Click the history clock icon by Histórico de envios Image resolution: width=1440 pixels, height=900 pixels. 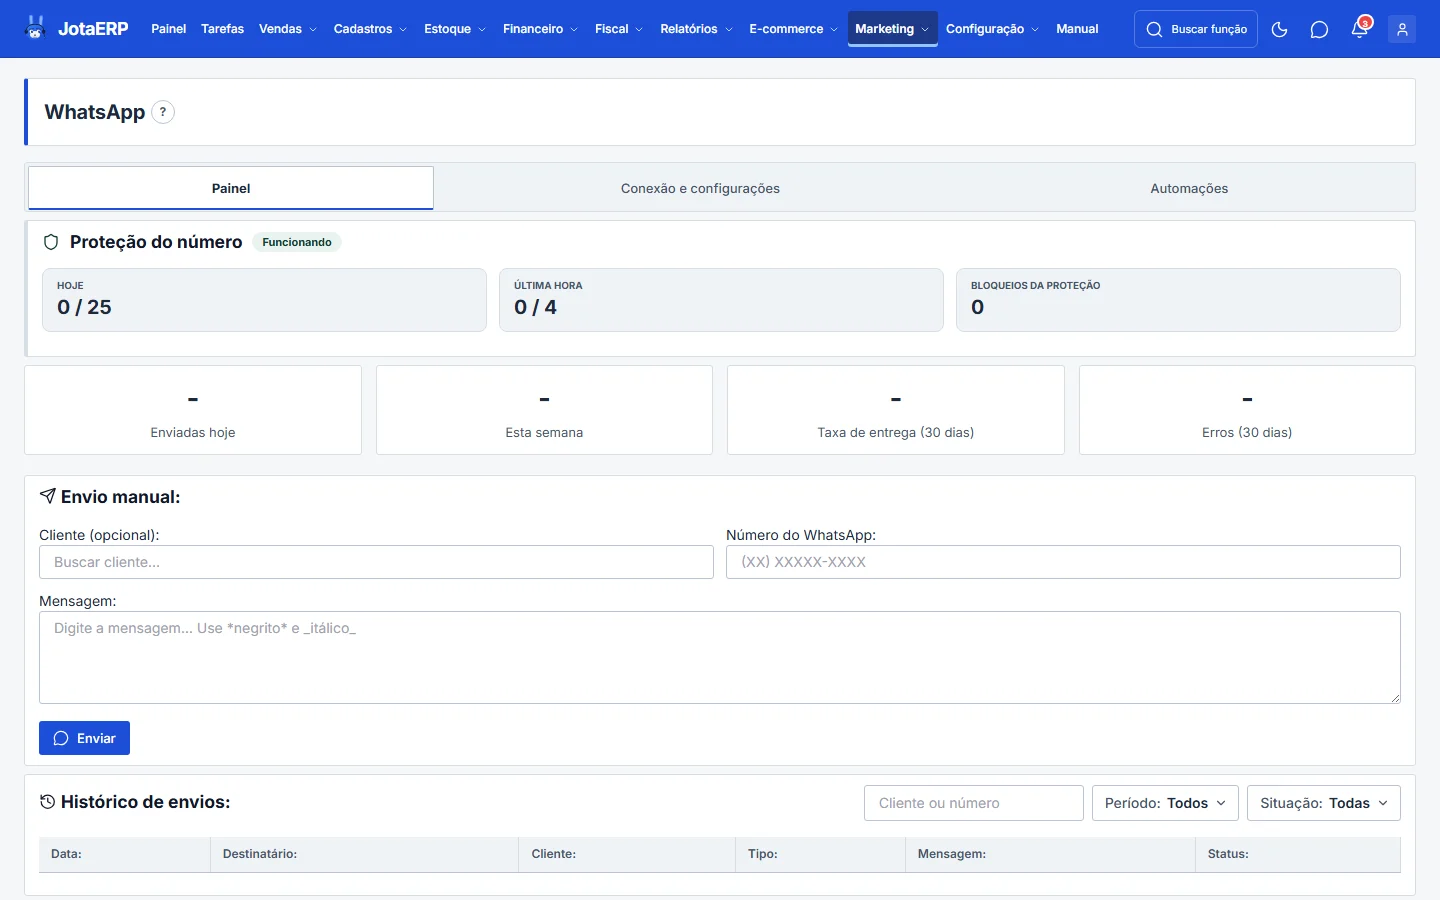coord(47,801)
